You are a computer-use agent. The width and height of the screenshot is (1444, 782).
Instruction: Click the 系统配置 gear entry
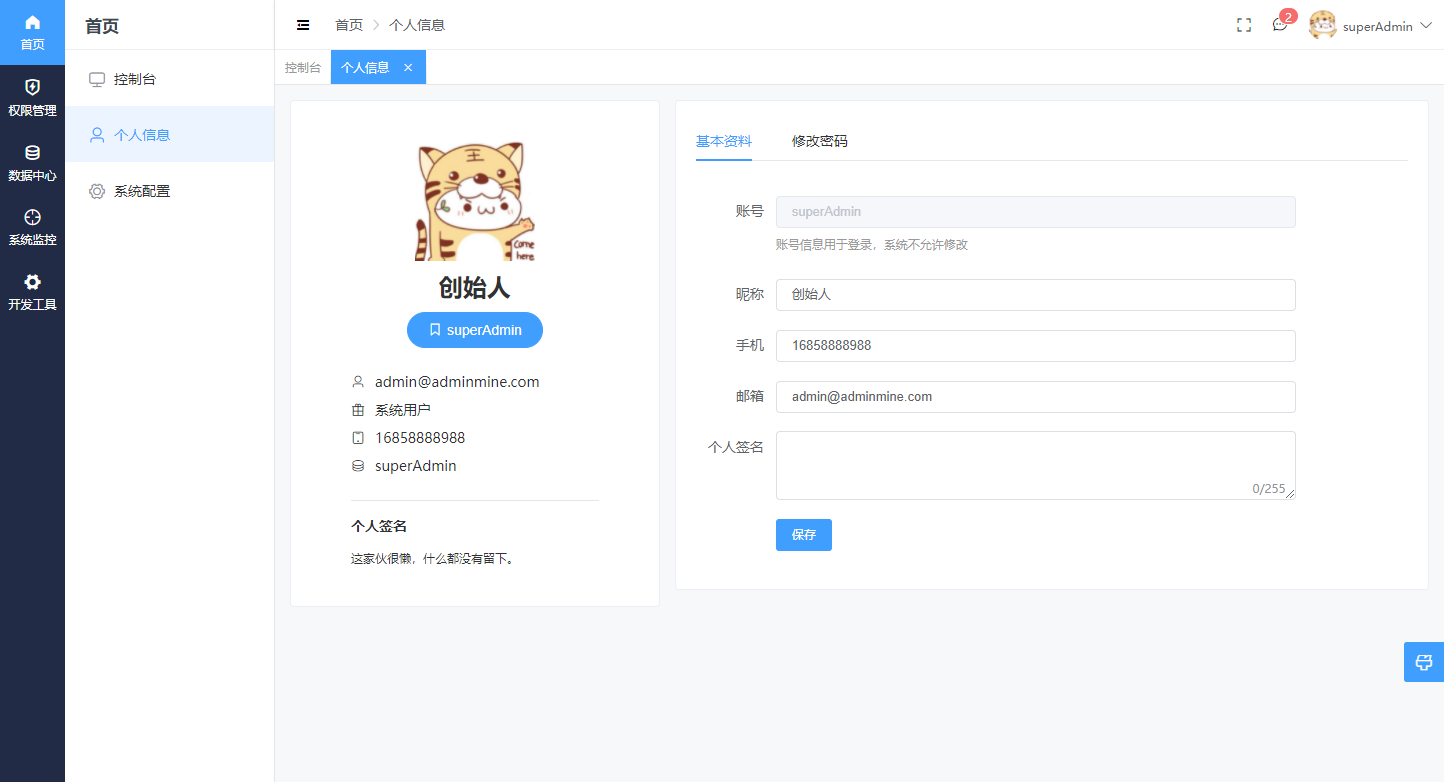tap(140, 190)
